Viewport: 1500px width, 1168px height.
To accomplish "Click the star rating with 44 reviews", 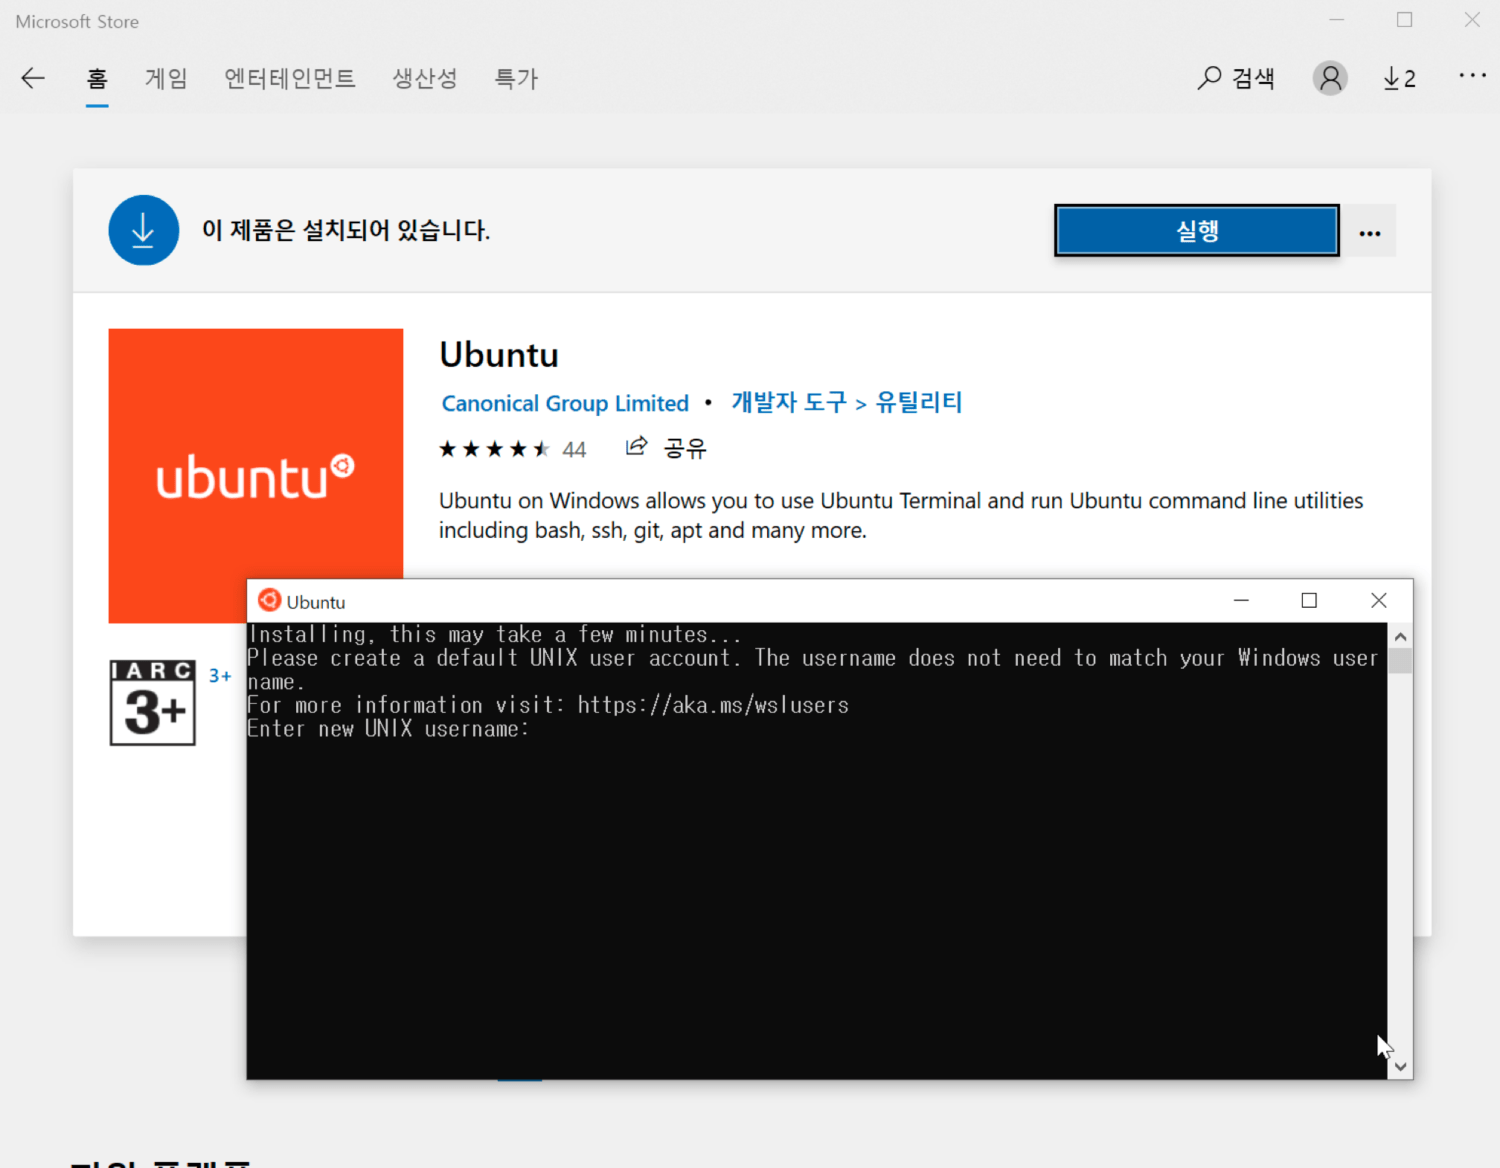I will point(512,449).
